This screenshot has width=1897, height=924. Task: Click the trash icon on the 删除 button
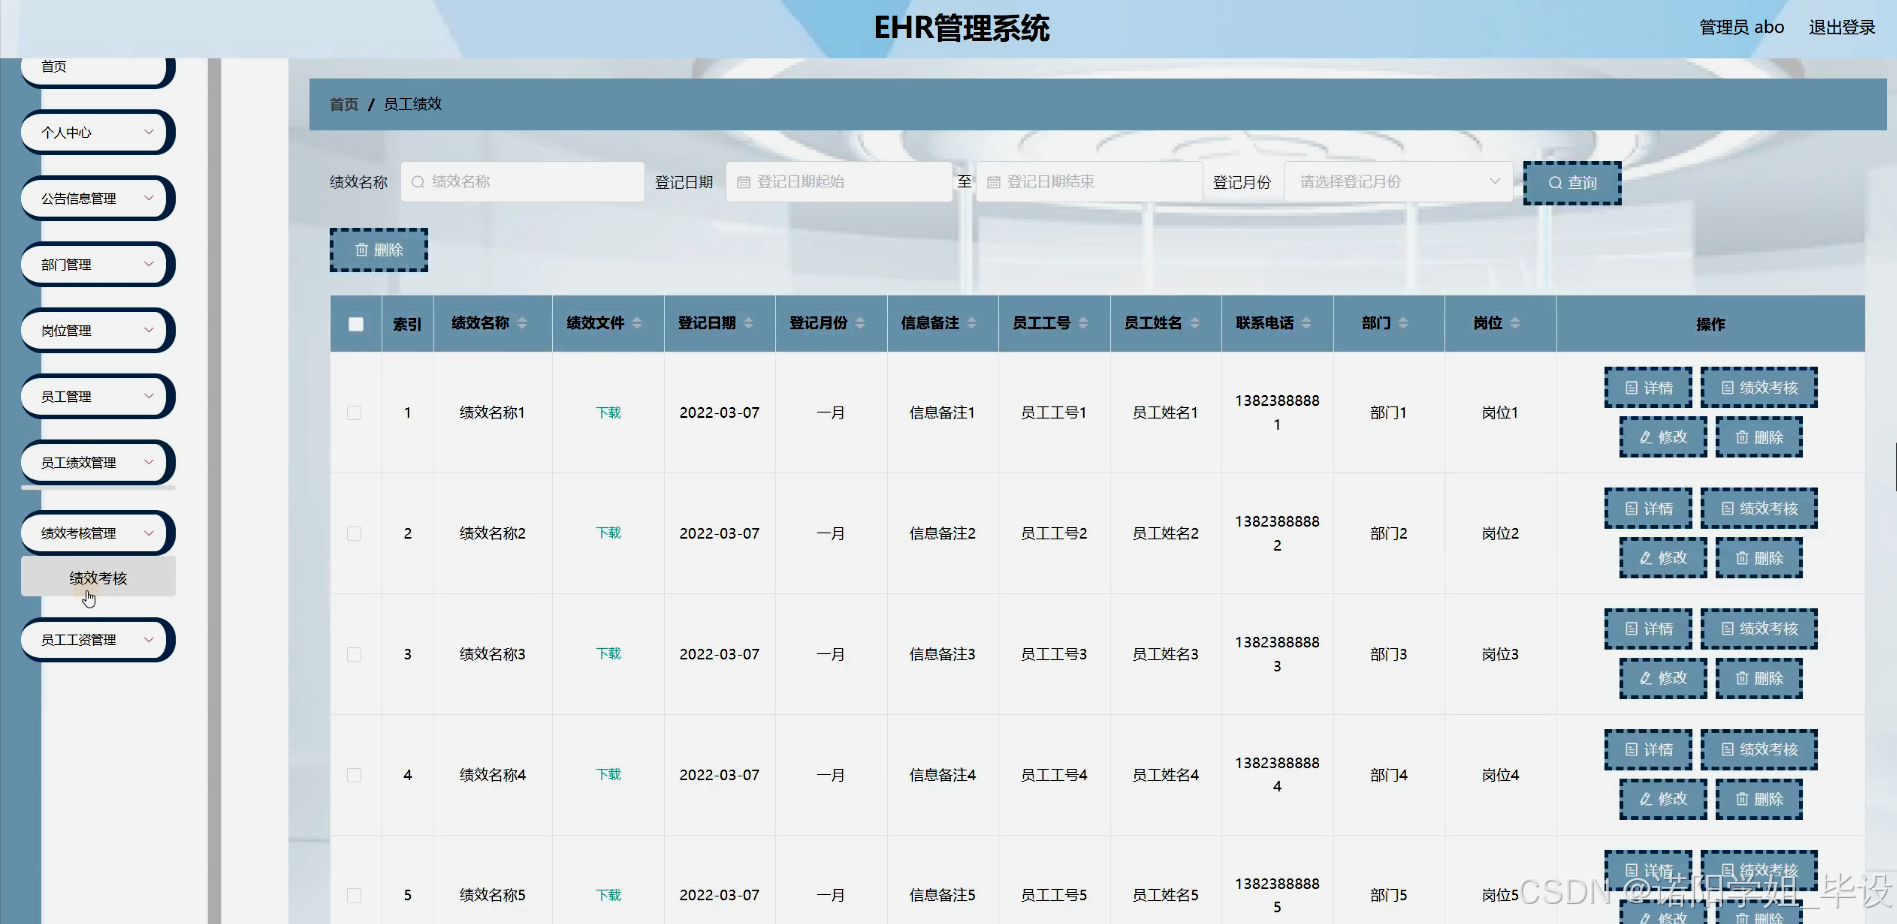pyautogui.click(x=362, y=250)
